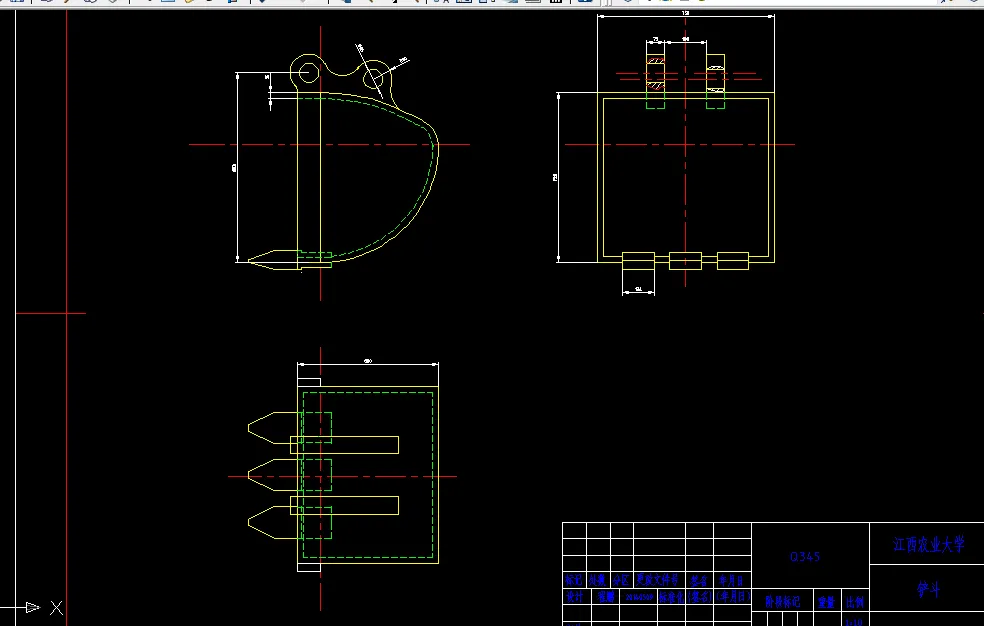Select the top bucket tooth in plan view
984x626 pixels.
(x=273, y=428)
